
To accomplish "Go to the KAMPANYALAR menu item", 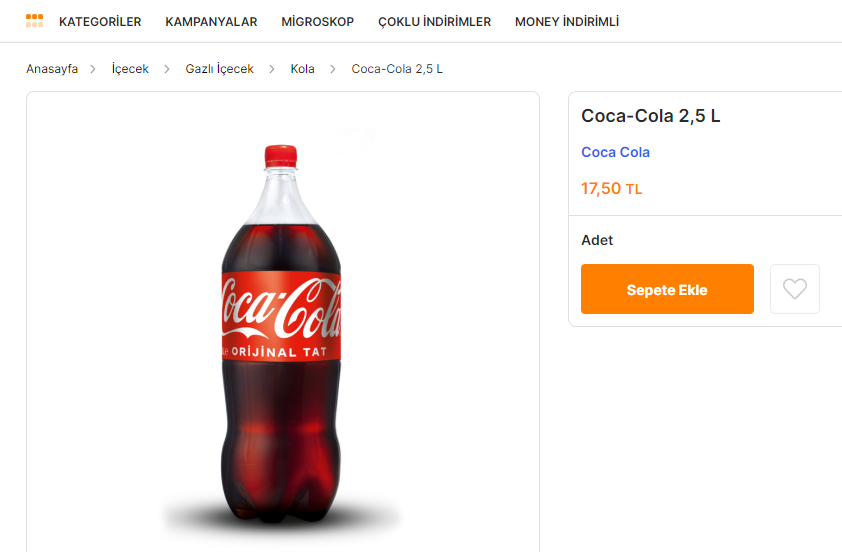I will pos(211,21).
